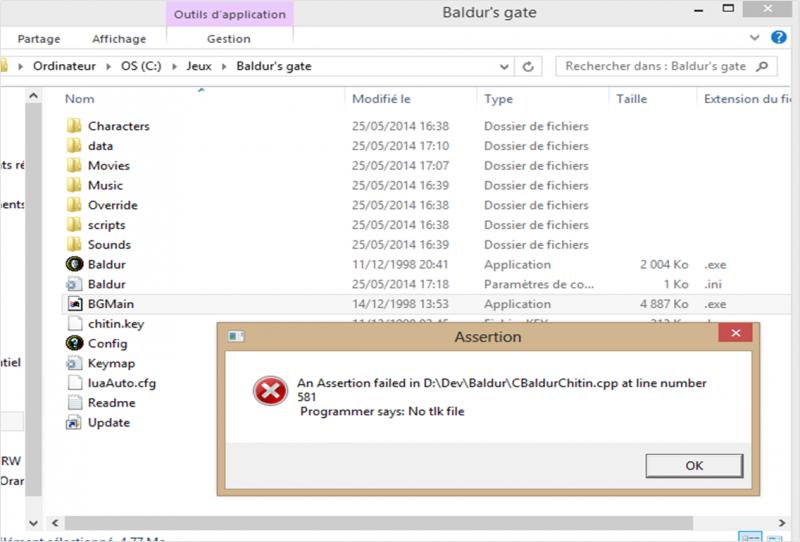The width and height of the screenshot is (800, 542).
Task: Click Baldur's gate in the address bar
Action: [x=274, y=66]
